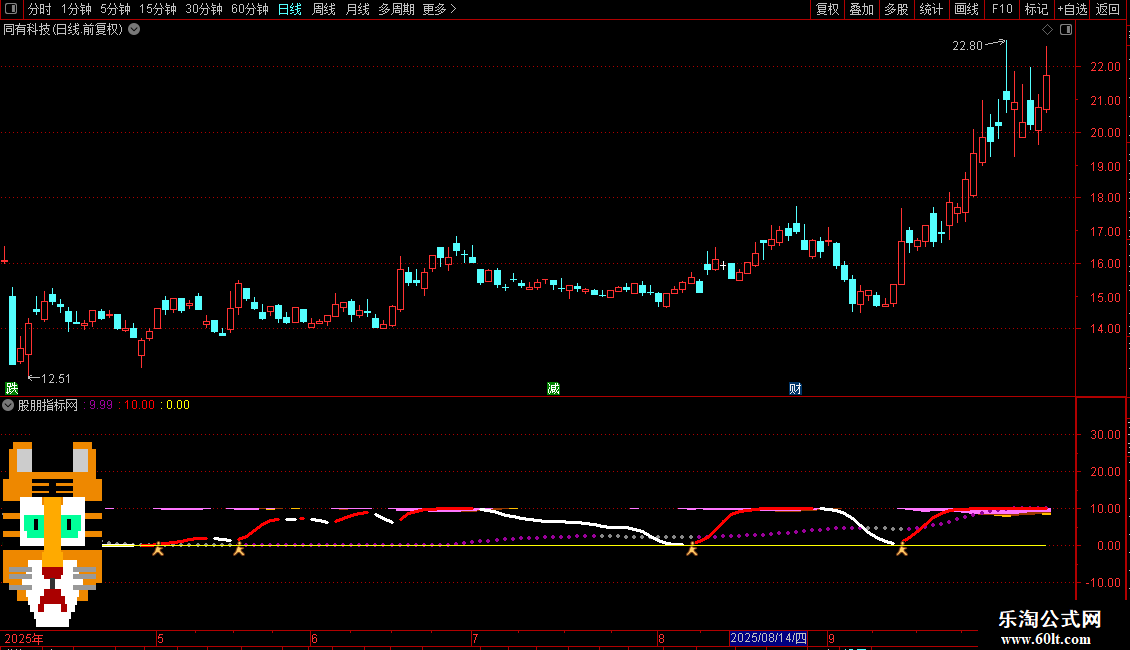The height and width of the screenshot is (650, 1130).
Task: Open the 画线 drawing tools
Action: click(x=966, y=9)
